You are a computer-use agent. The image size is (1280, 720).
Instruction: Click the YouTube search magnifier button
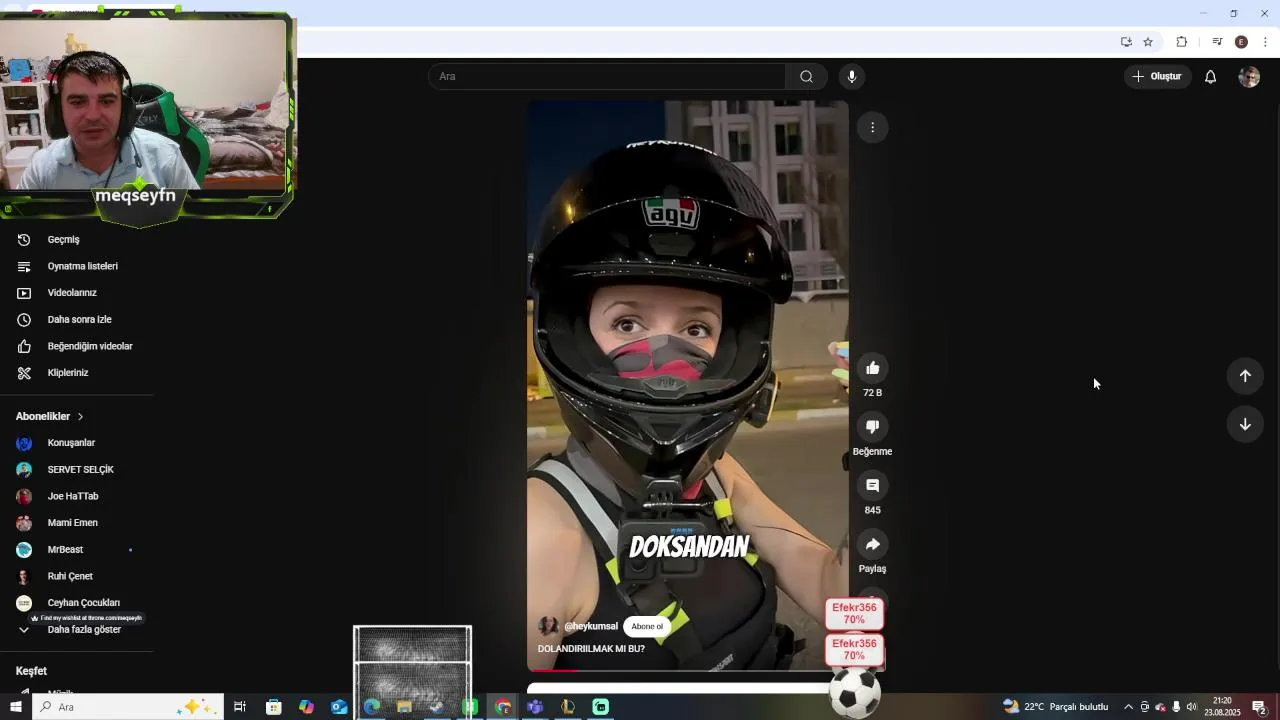pyautogui.click(x=806, y=77)
